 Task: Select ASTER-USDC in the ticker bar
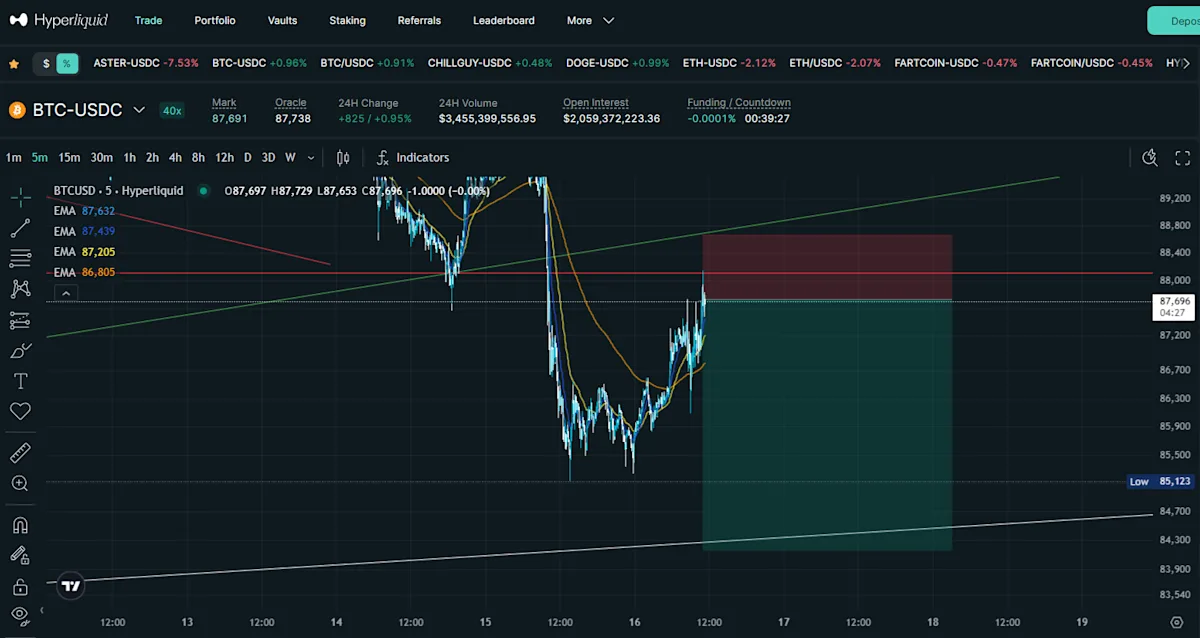click(x=146, y=63)
